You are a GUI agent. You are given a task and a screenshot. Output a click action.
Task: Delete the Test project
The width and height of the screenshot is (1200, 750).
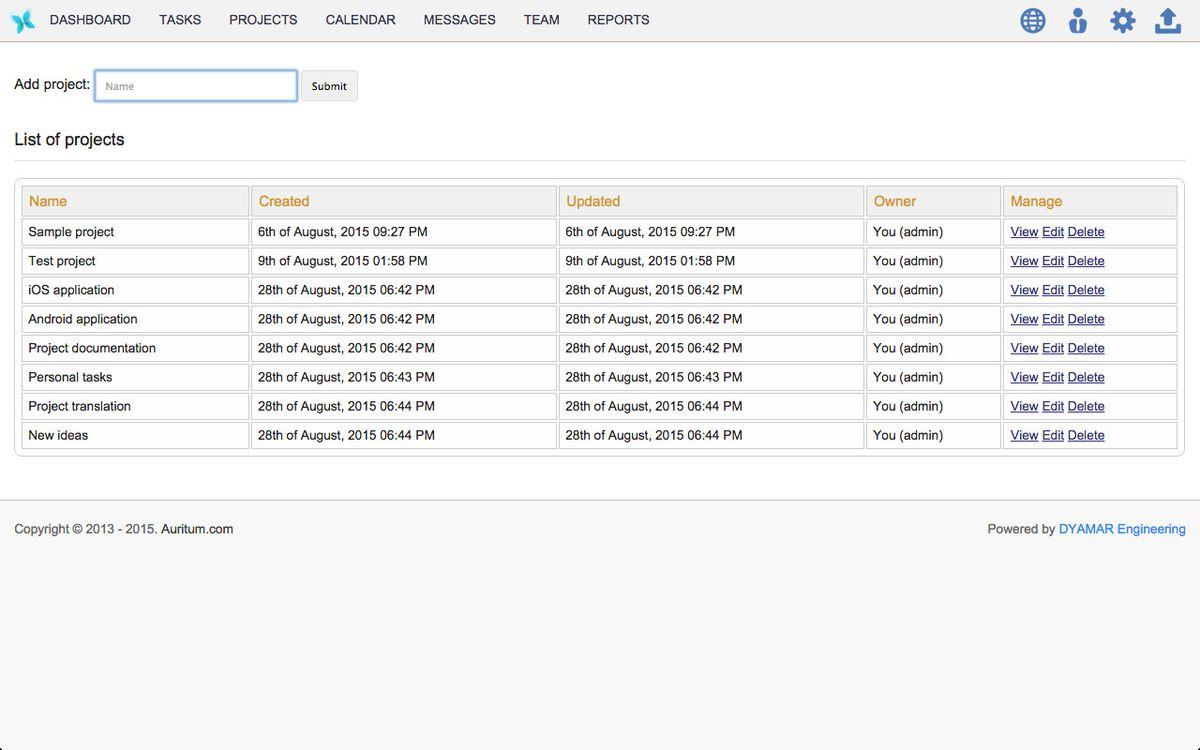coord(1086,261)
